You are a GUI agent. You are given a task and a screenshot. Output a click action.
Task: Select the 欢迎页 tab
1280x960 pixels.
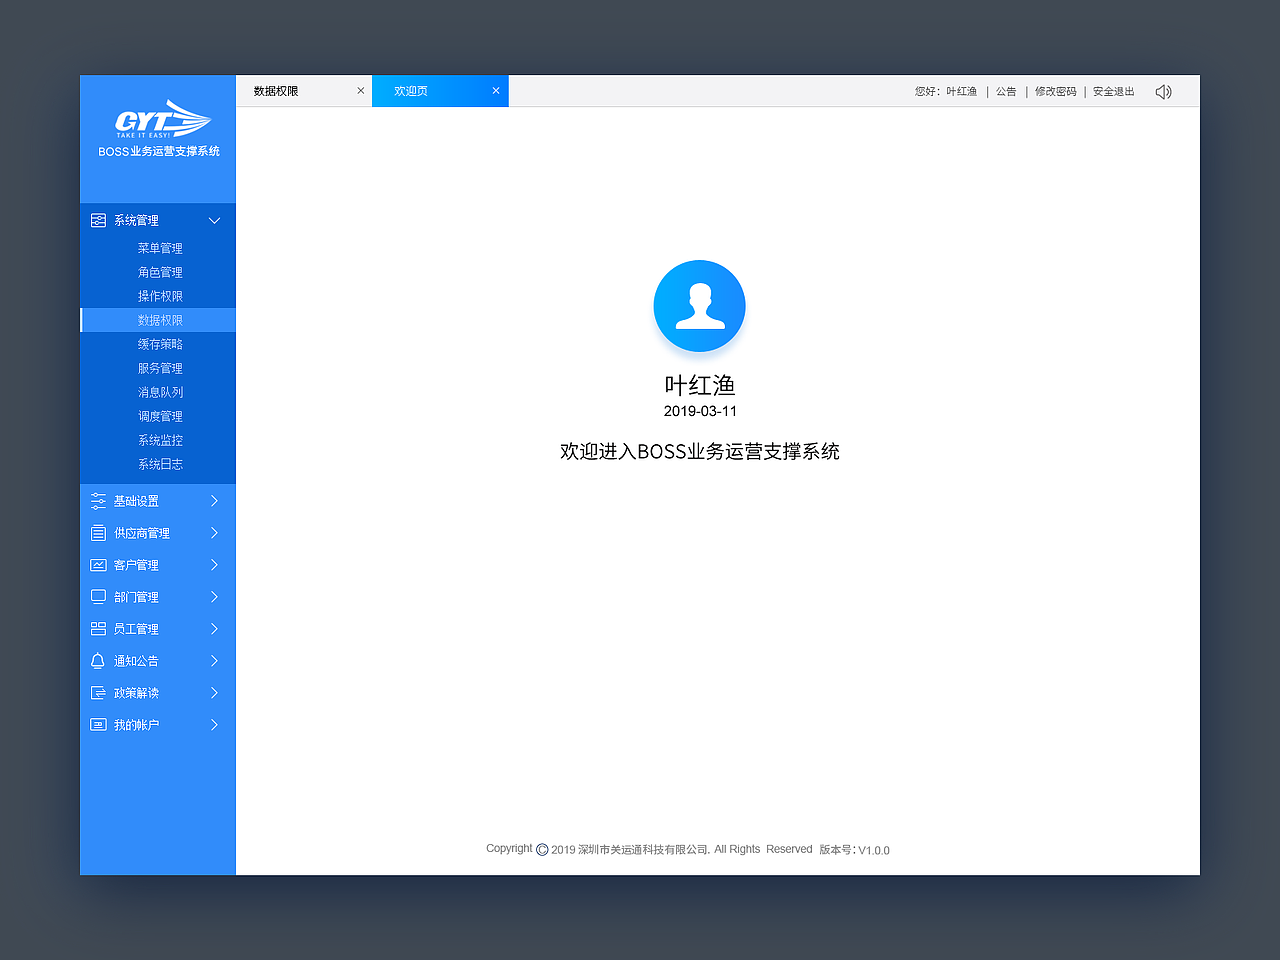410,90
